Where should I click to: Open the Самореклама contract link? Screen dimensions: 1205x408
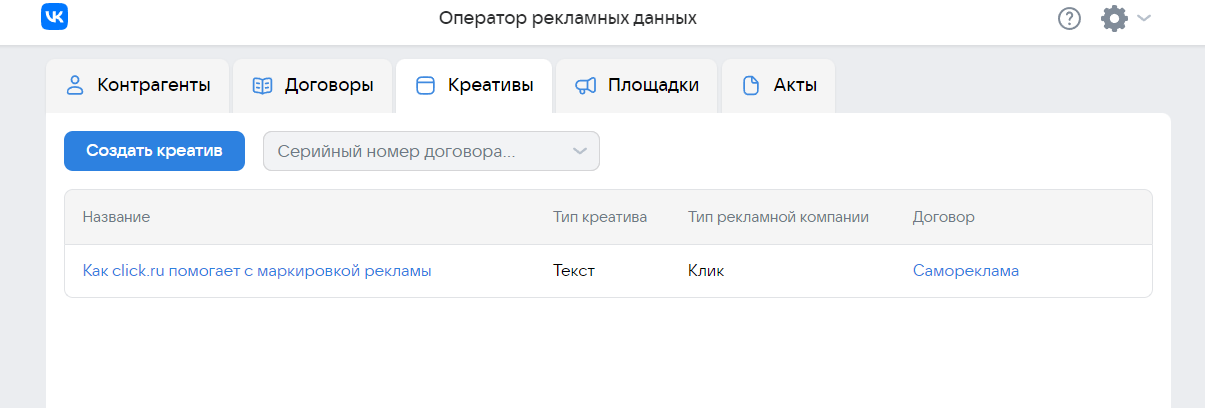tap(966, 270)
